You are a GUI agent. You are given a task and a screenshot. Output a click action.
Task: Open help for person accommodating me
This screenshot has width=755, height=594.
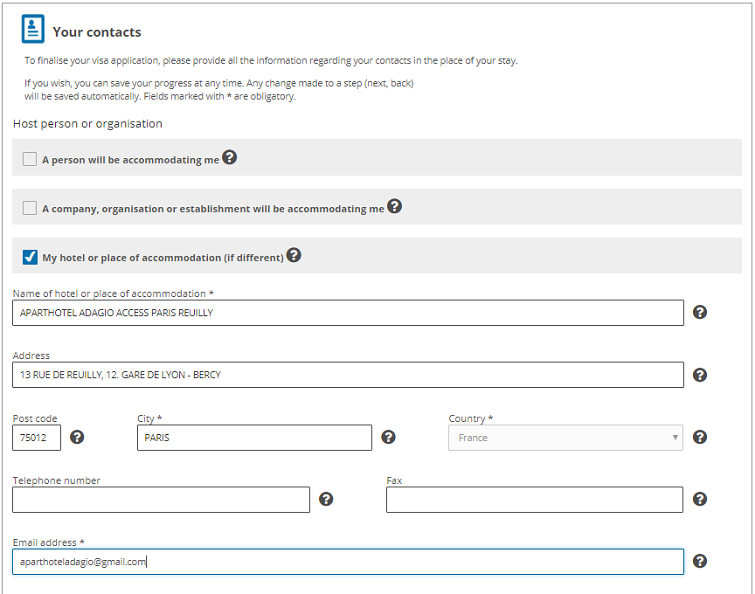tap(229, 158)
